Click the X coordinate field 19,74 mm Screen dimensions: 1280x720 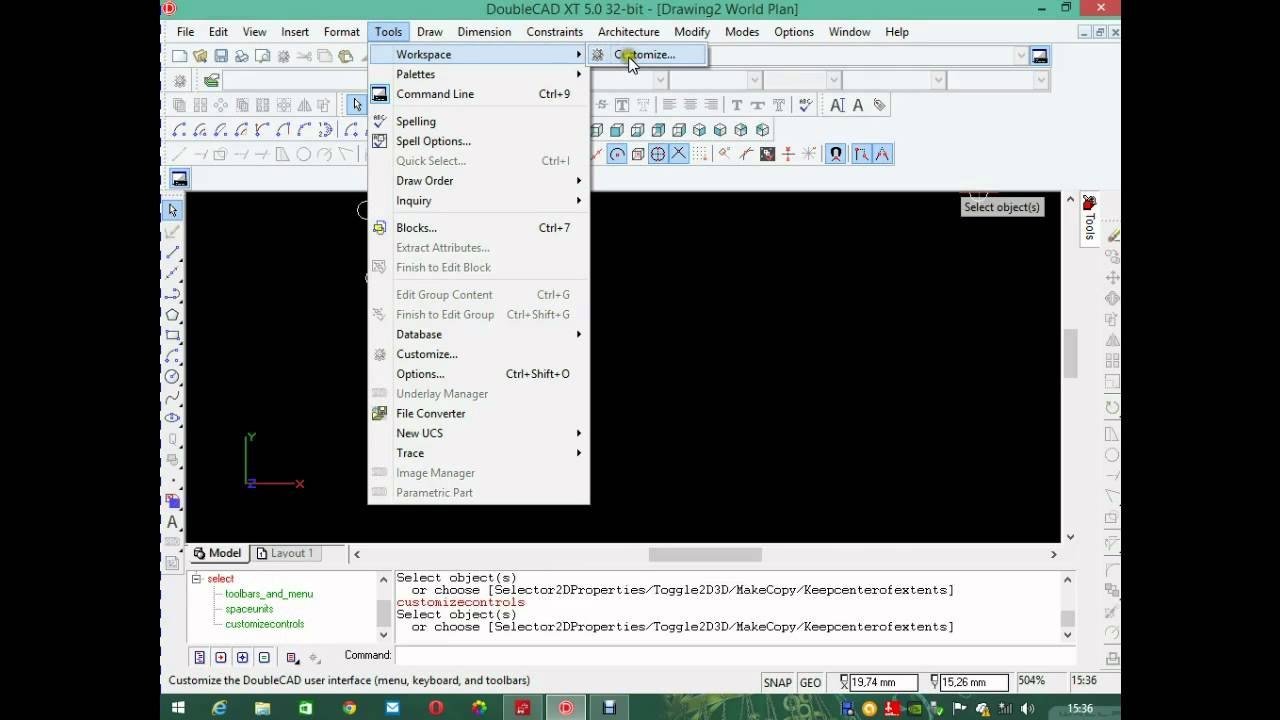click(x=884, y=683)
